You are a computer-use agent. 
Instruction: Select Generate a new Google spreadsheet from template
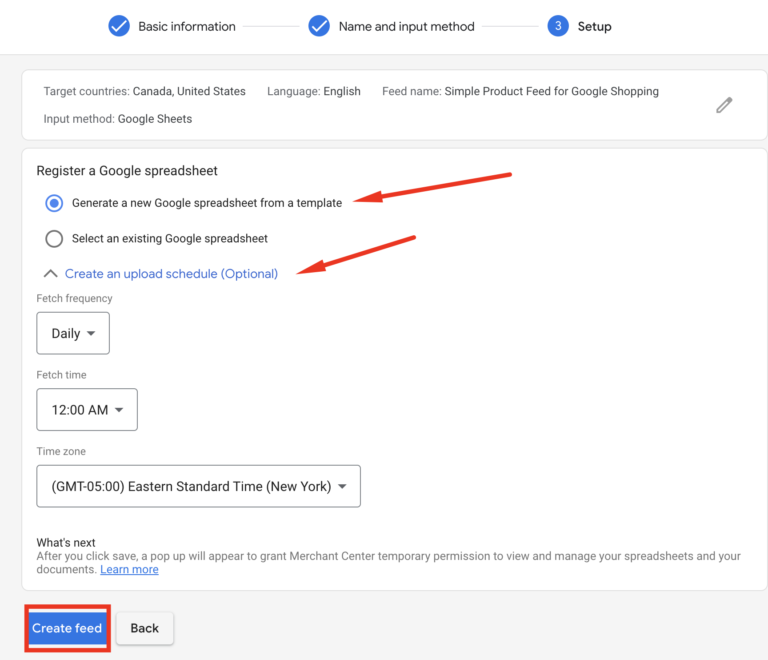click(x=54, y=203)
